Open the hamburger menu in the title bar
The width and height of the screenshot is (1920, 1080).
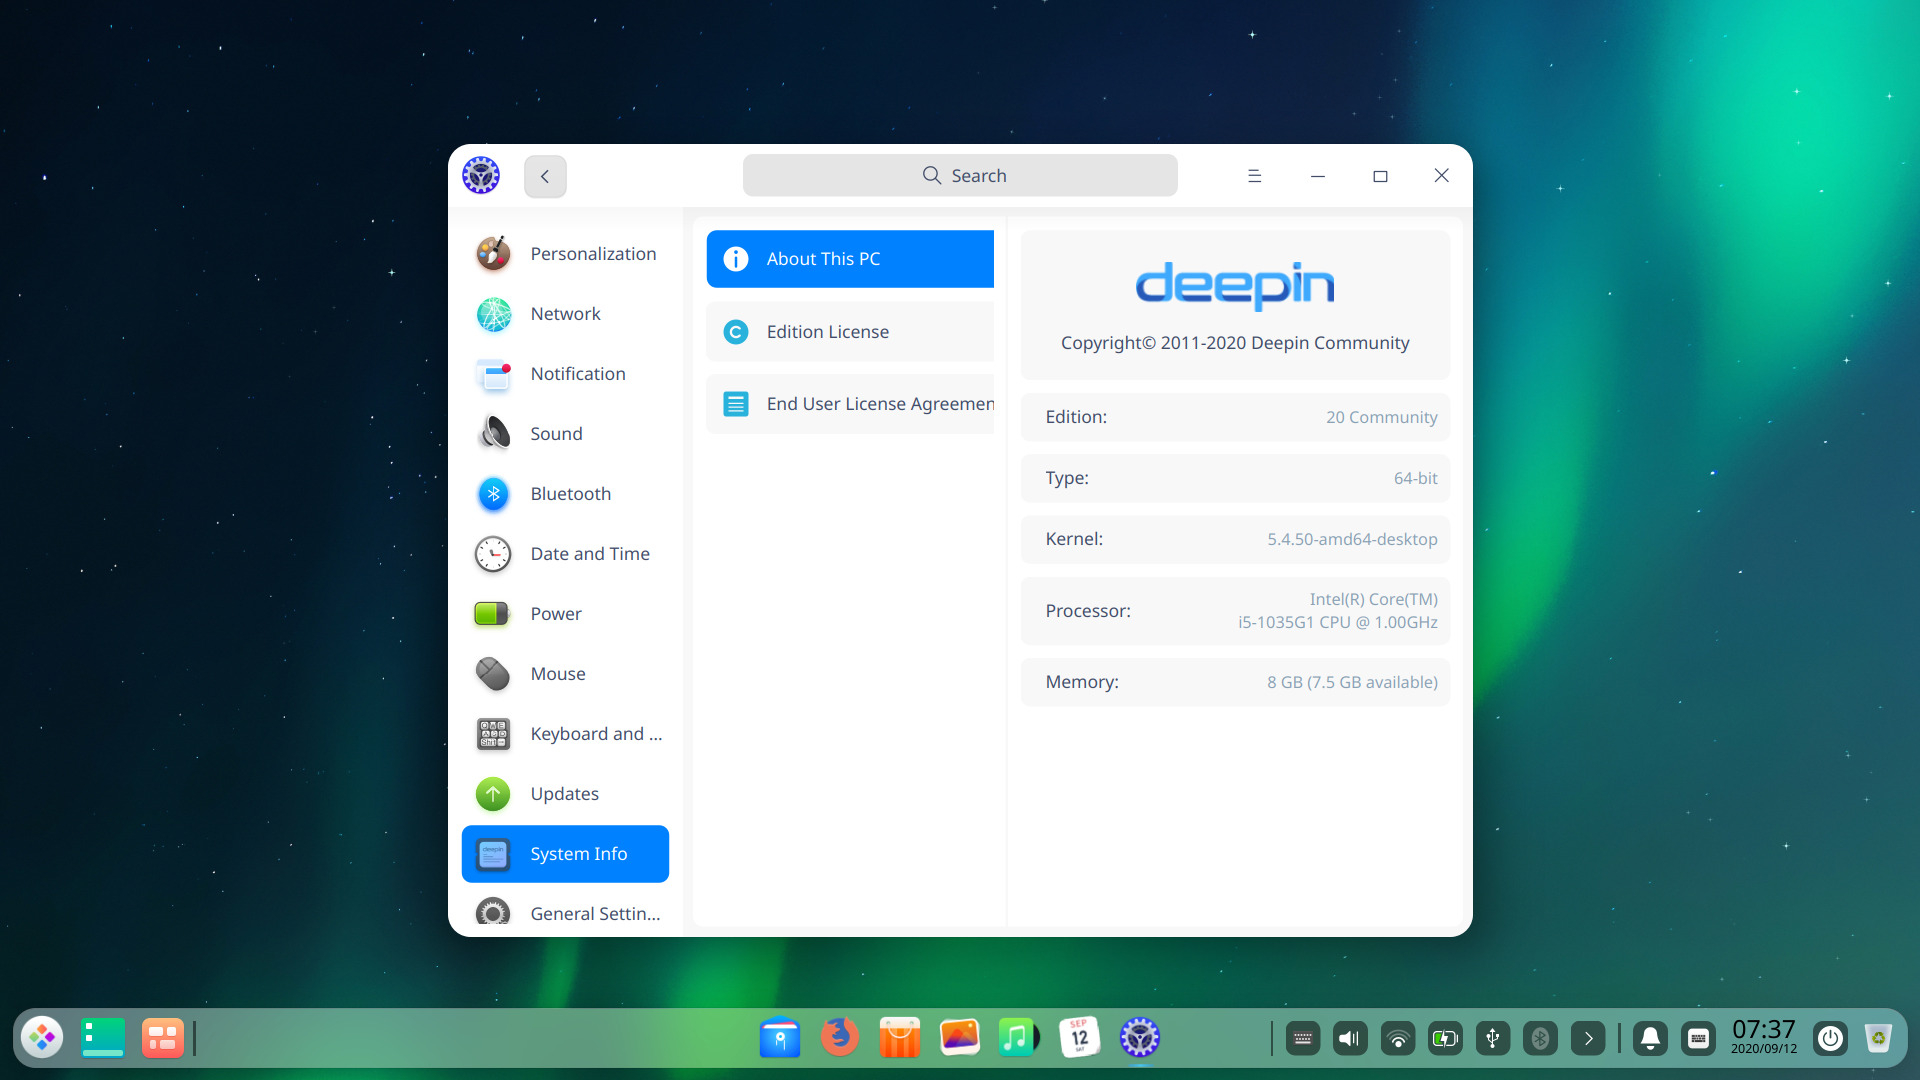point(1254,175)
